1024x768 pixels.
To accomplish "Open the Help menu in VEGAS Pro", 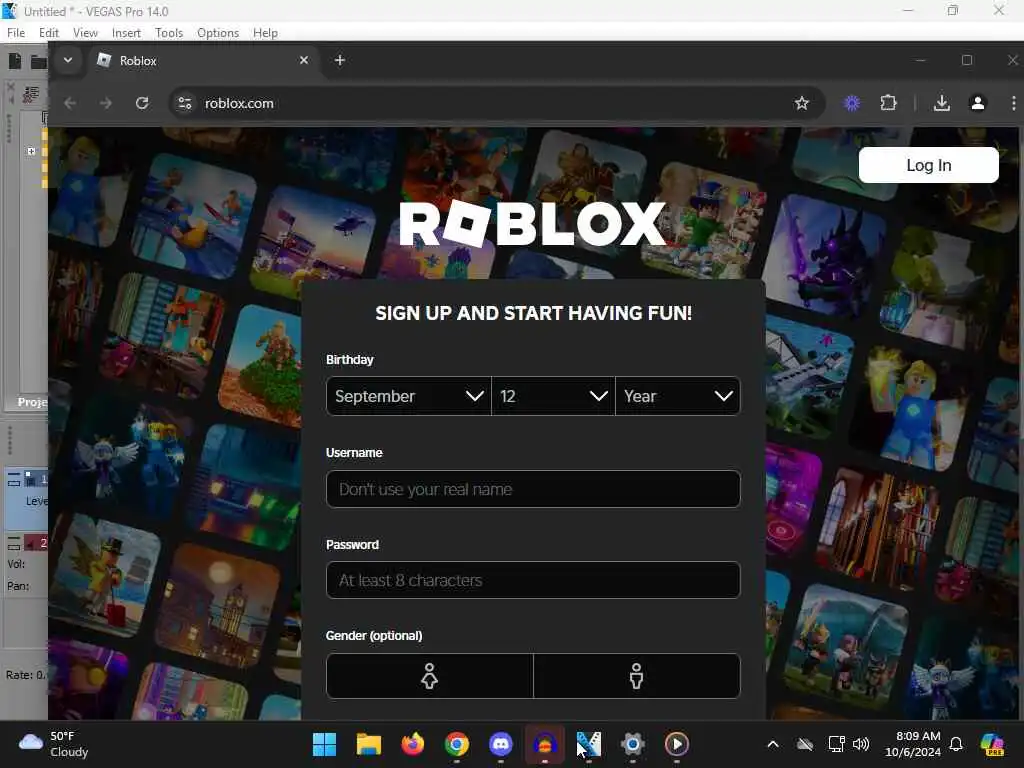I will point(265,33).
